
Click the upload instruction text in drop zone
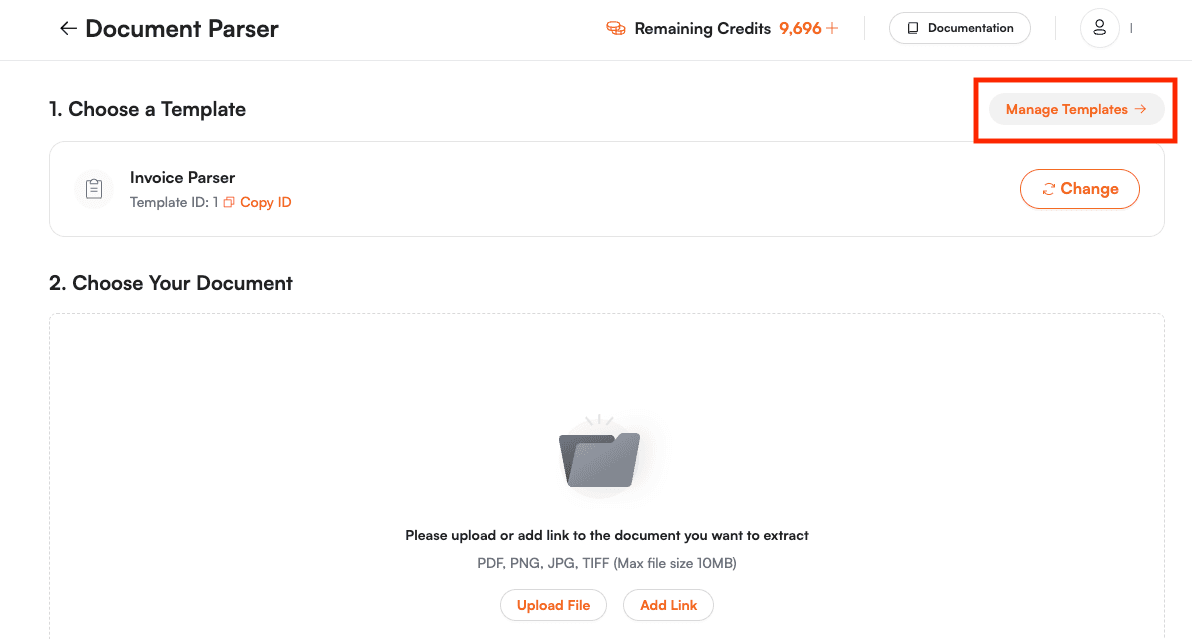point(606,535)
